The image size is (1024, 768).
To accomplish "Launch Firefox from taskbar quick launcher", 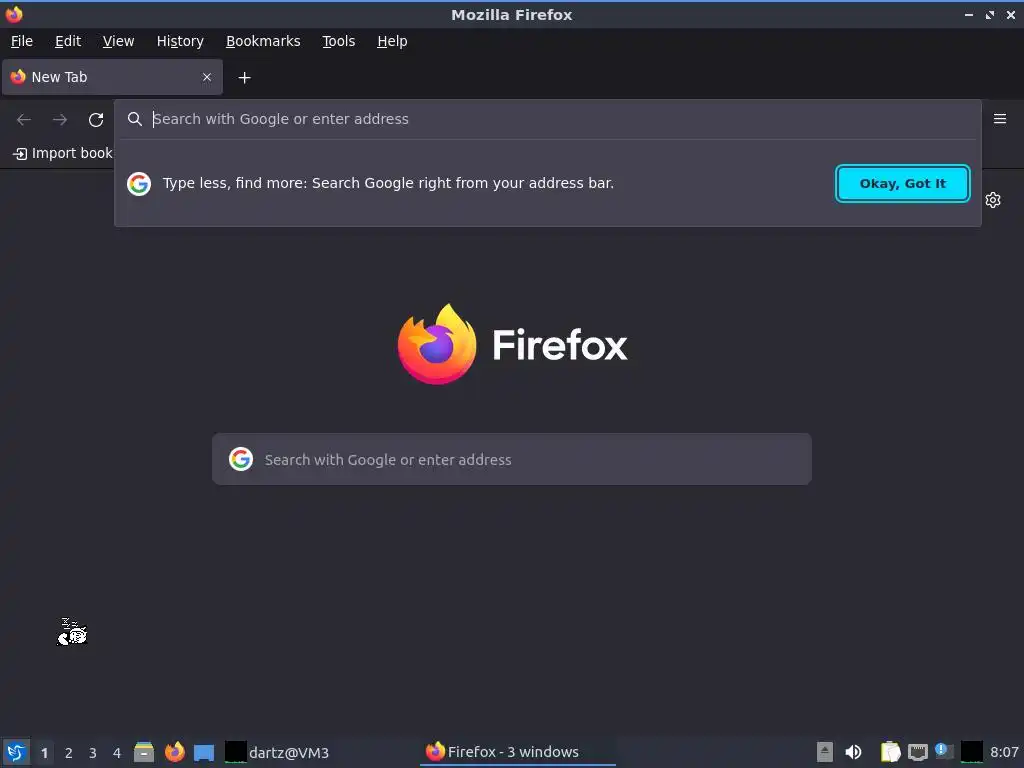I will [174, 752].
